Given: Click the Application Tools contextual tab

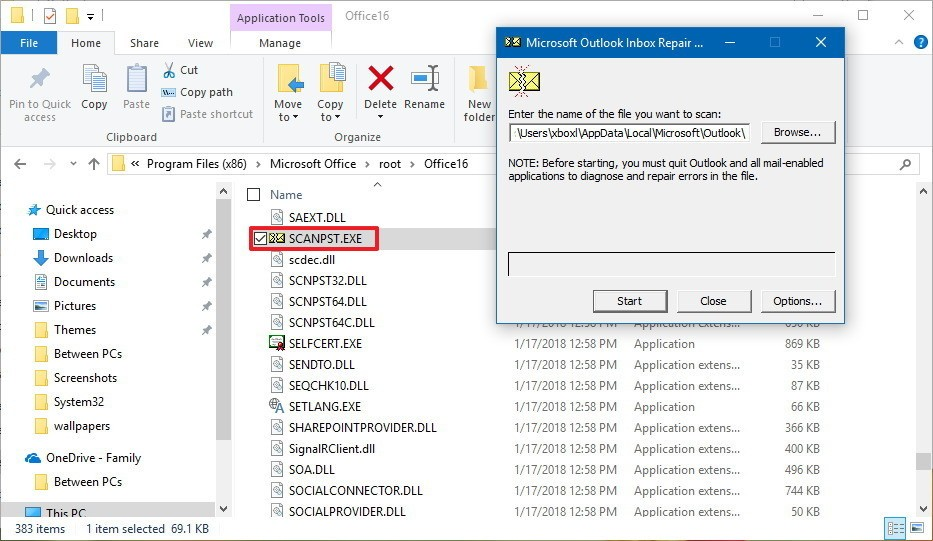Looking at the screenshot, I should (280, 18).
